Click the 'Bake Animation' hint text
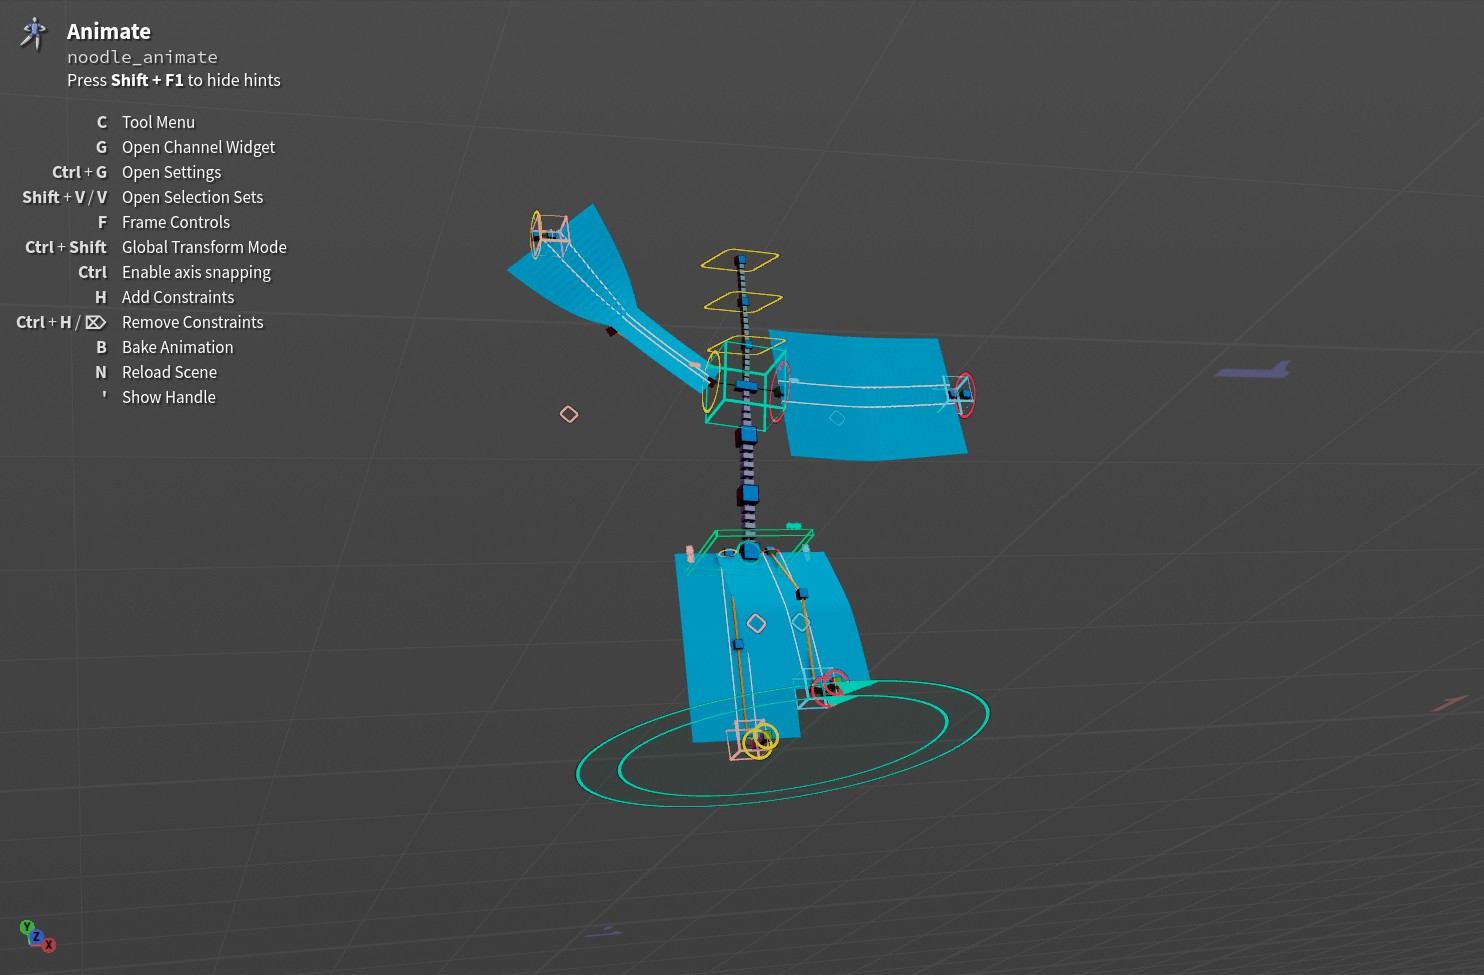This screenshot has width=1484, height=975. [177, 347]
